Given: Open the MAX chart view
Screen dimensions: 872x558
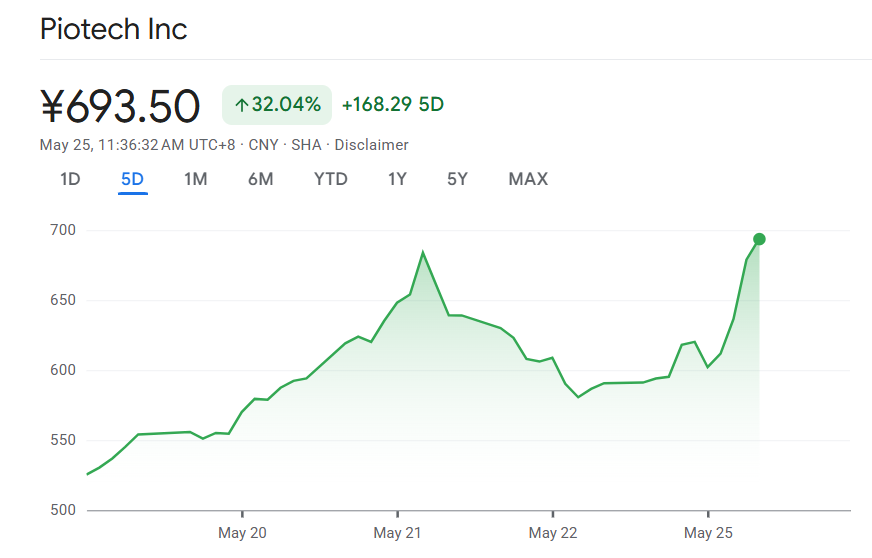Looking at the screenshot, I should [528, 179].
